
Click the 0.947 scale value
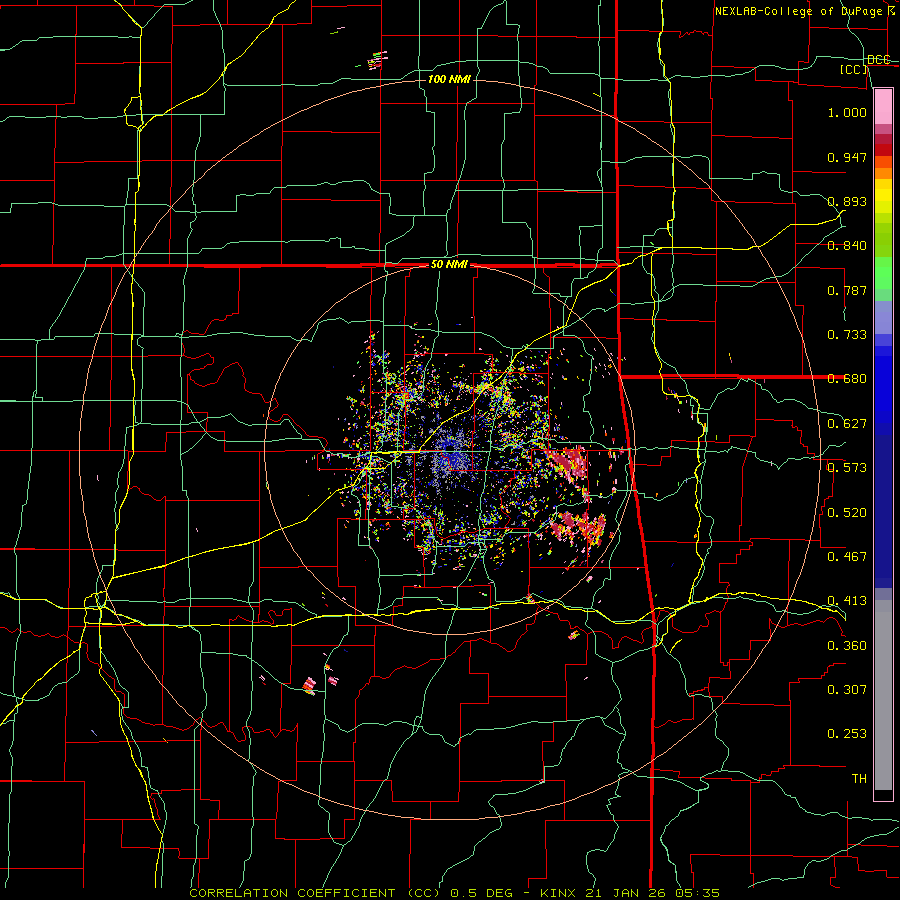coord(847,157)
